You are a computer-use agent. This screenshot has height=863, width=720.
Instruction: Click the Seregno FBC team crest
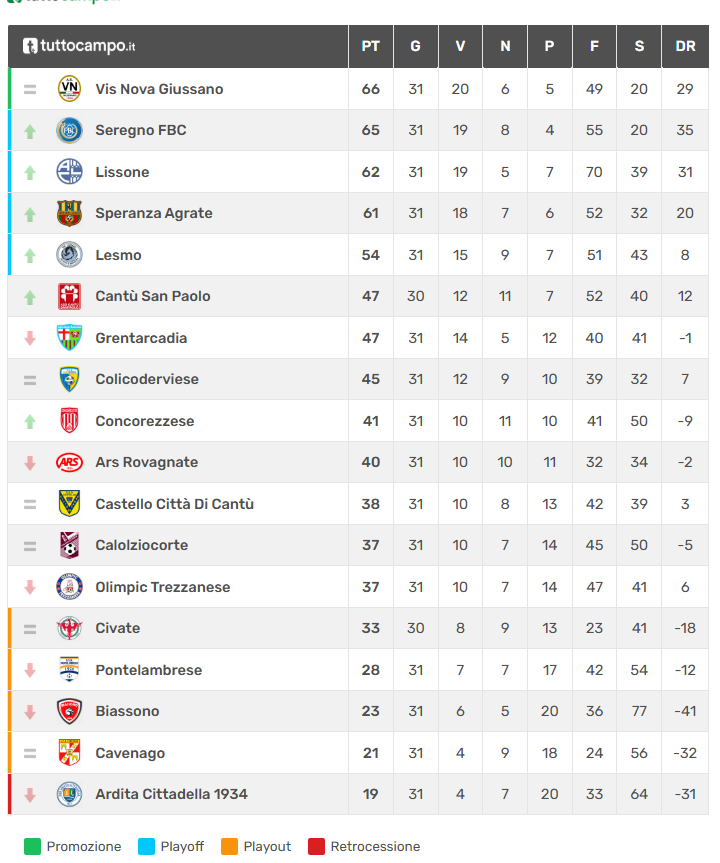pyautogui.click(x=69, y=130)
